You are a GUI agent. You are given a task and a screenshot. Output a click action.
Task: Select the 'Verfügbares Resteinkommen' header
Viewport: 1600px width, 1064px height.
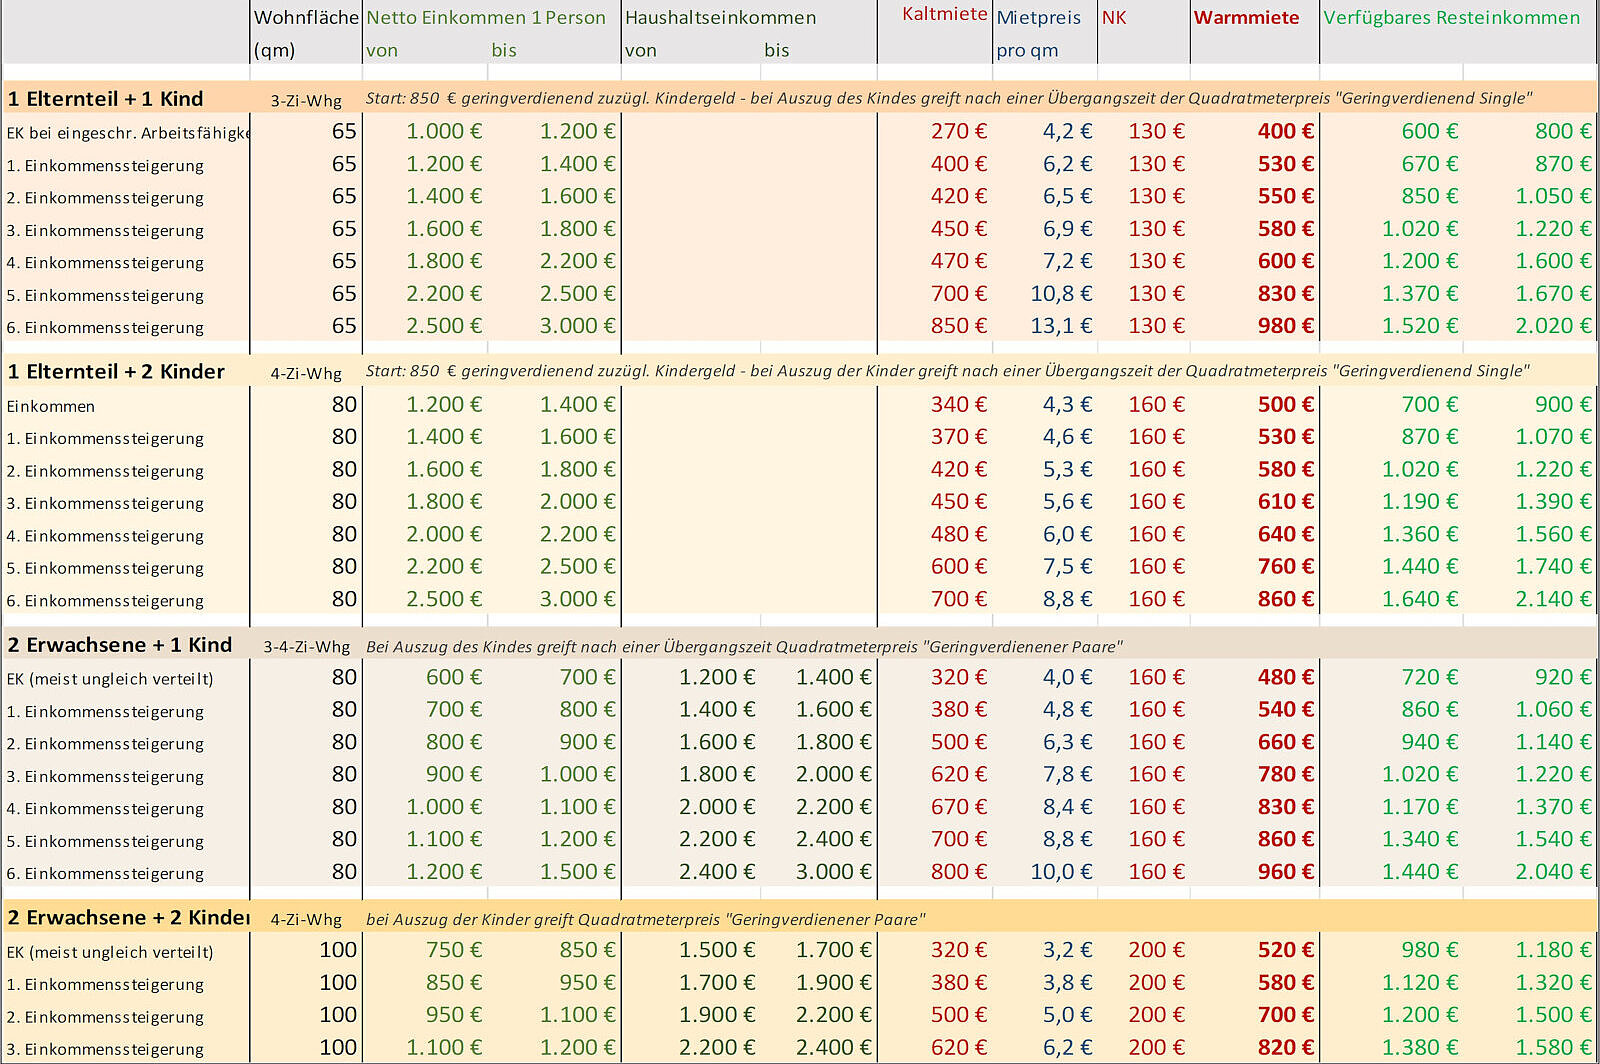[x=1451, y=17]
